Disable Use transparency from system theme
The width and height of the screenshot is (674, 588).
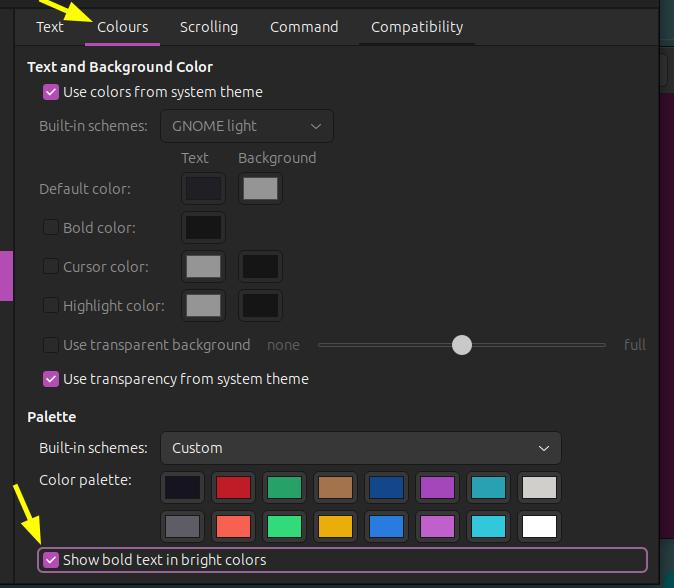tap(51, 379)
